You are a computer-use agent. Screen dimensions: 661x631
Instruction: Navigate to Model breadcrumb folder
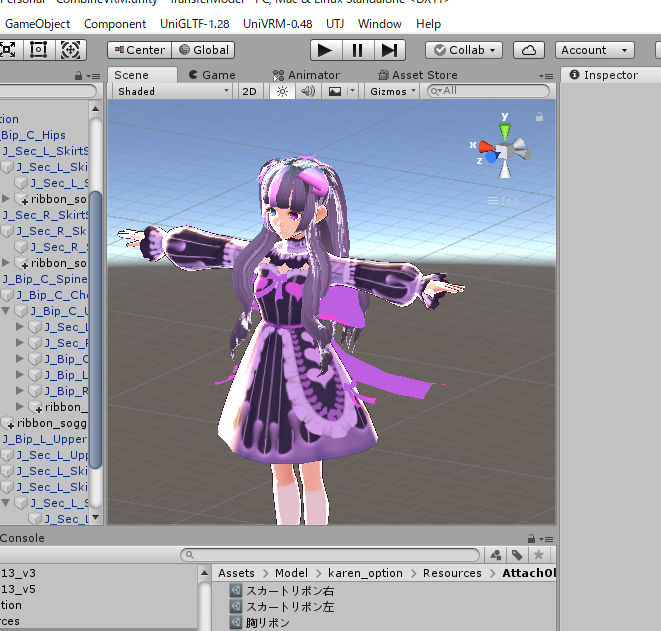pyautogui.click(x=291, y=573)
